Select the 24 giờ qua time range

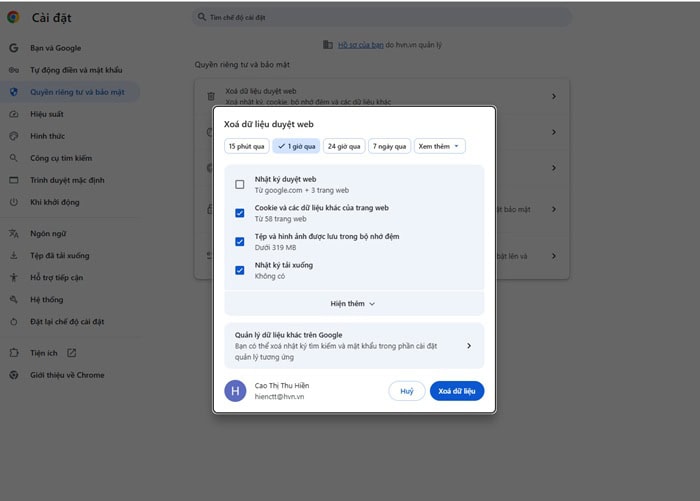tap(344, 146)
